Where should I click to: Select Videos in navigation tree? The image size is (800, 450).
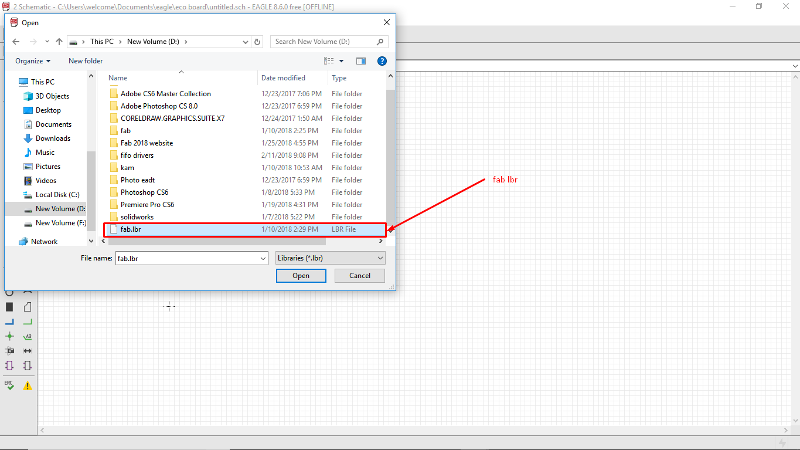point(45,181)
